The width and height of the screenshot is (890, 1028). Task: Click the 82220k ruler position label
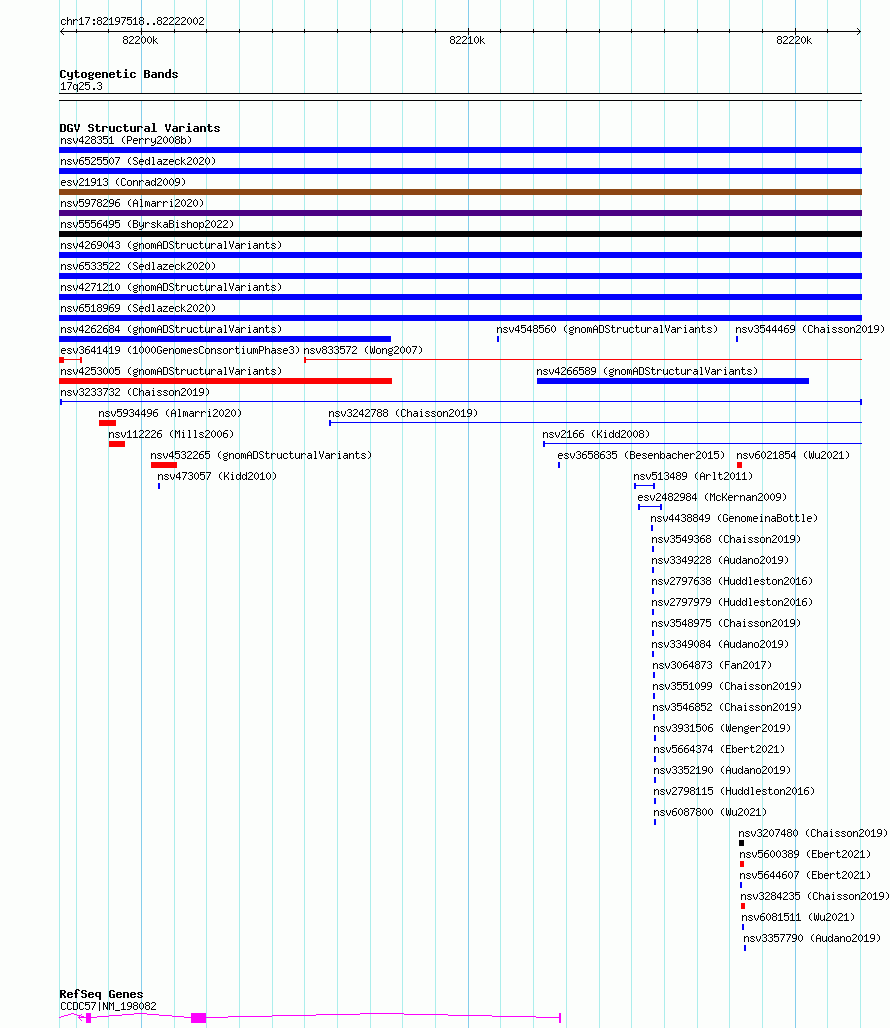point(794,40)
